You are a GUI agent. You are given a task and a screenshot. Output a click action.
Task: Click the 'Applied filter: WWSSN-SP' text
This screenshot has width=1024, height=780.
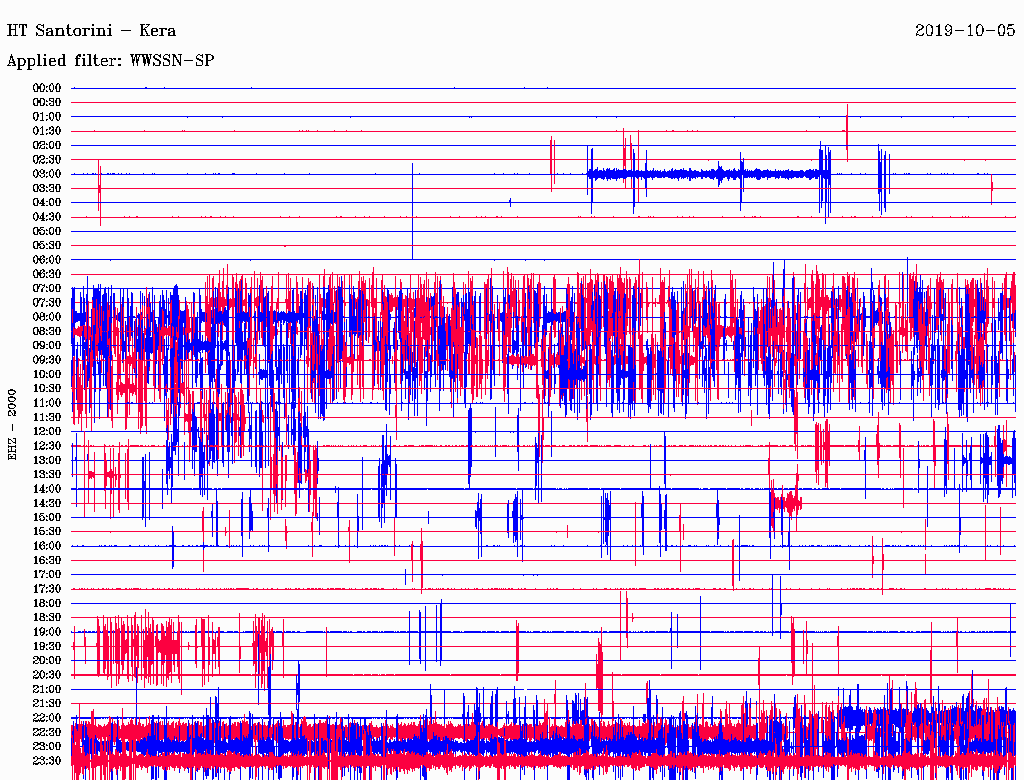pyautogui.click(x=110, y=61)
